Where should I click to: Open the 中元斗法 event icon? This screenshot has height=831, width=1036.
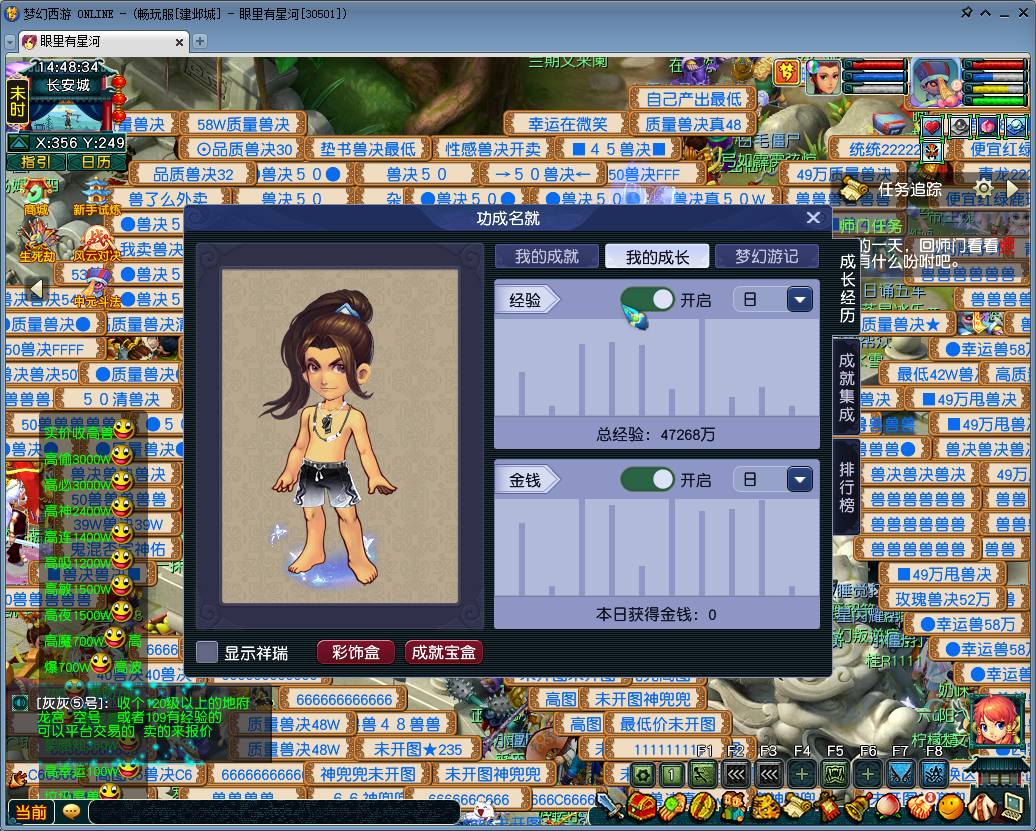(x=98, y=287)
